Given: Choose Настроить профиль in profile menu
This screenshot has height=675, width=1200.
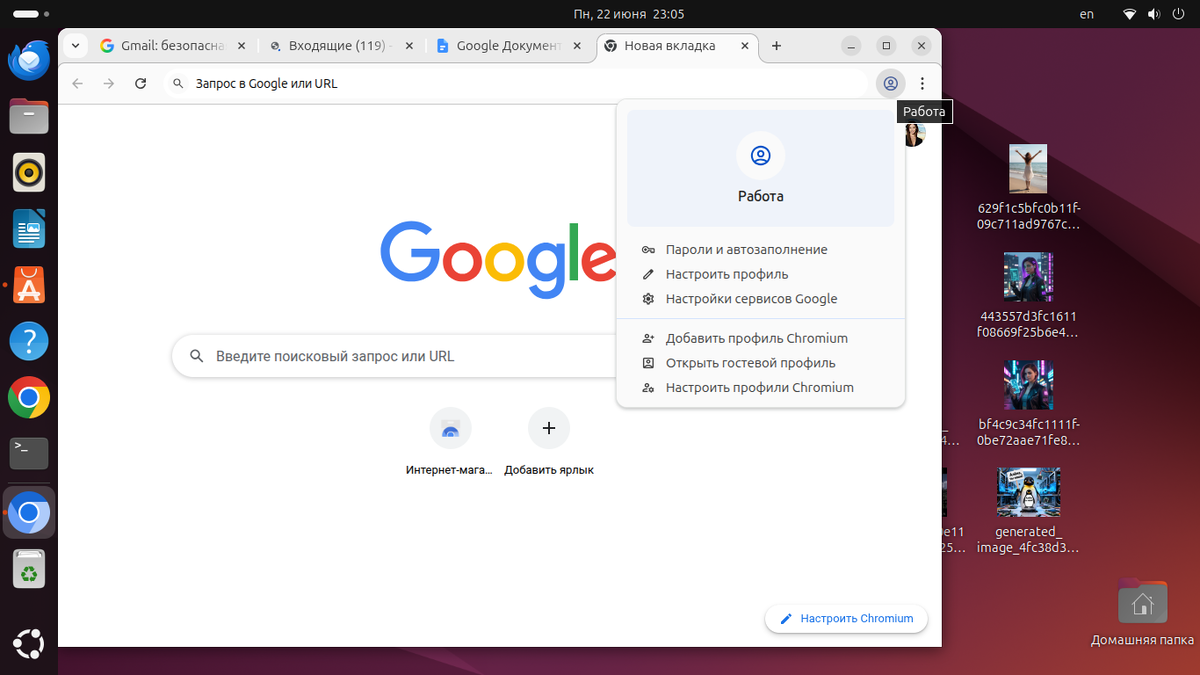Looking at the screenshot, I should 761,274.
